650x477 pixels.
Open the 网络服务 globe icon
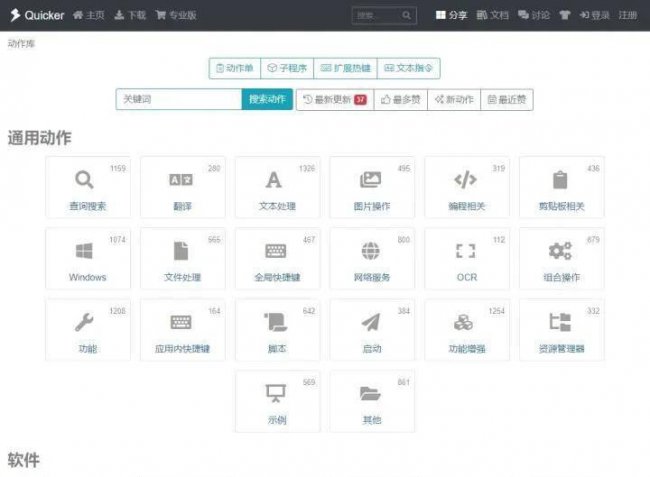[370, 251]
